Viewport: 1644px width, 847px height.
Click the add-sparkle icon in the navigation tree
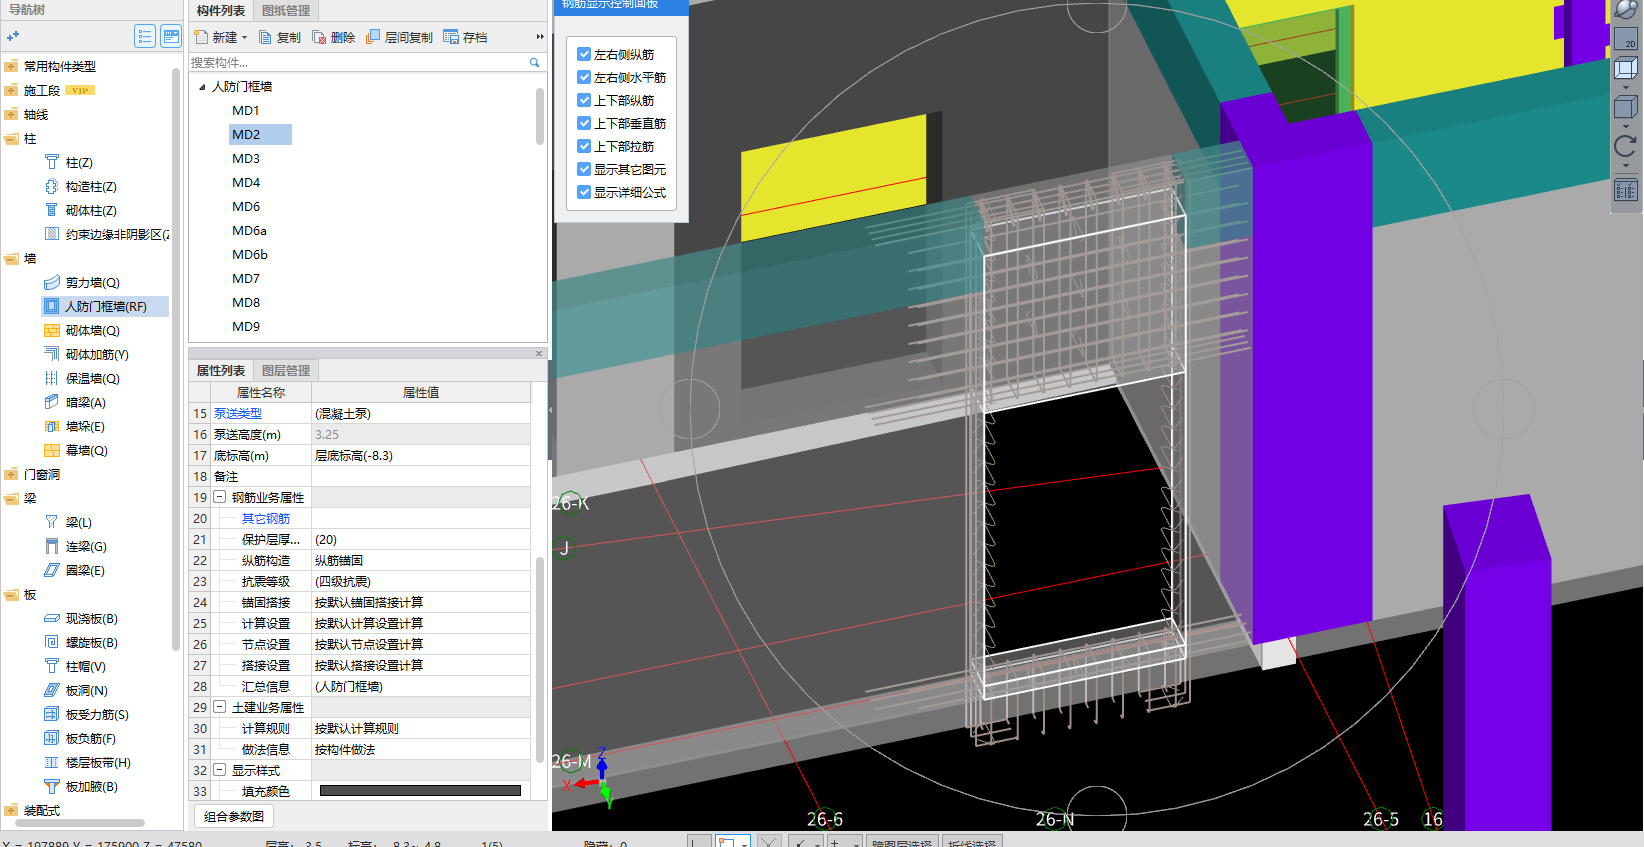[x=13, y=37]
